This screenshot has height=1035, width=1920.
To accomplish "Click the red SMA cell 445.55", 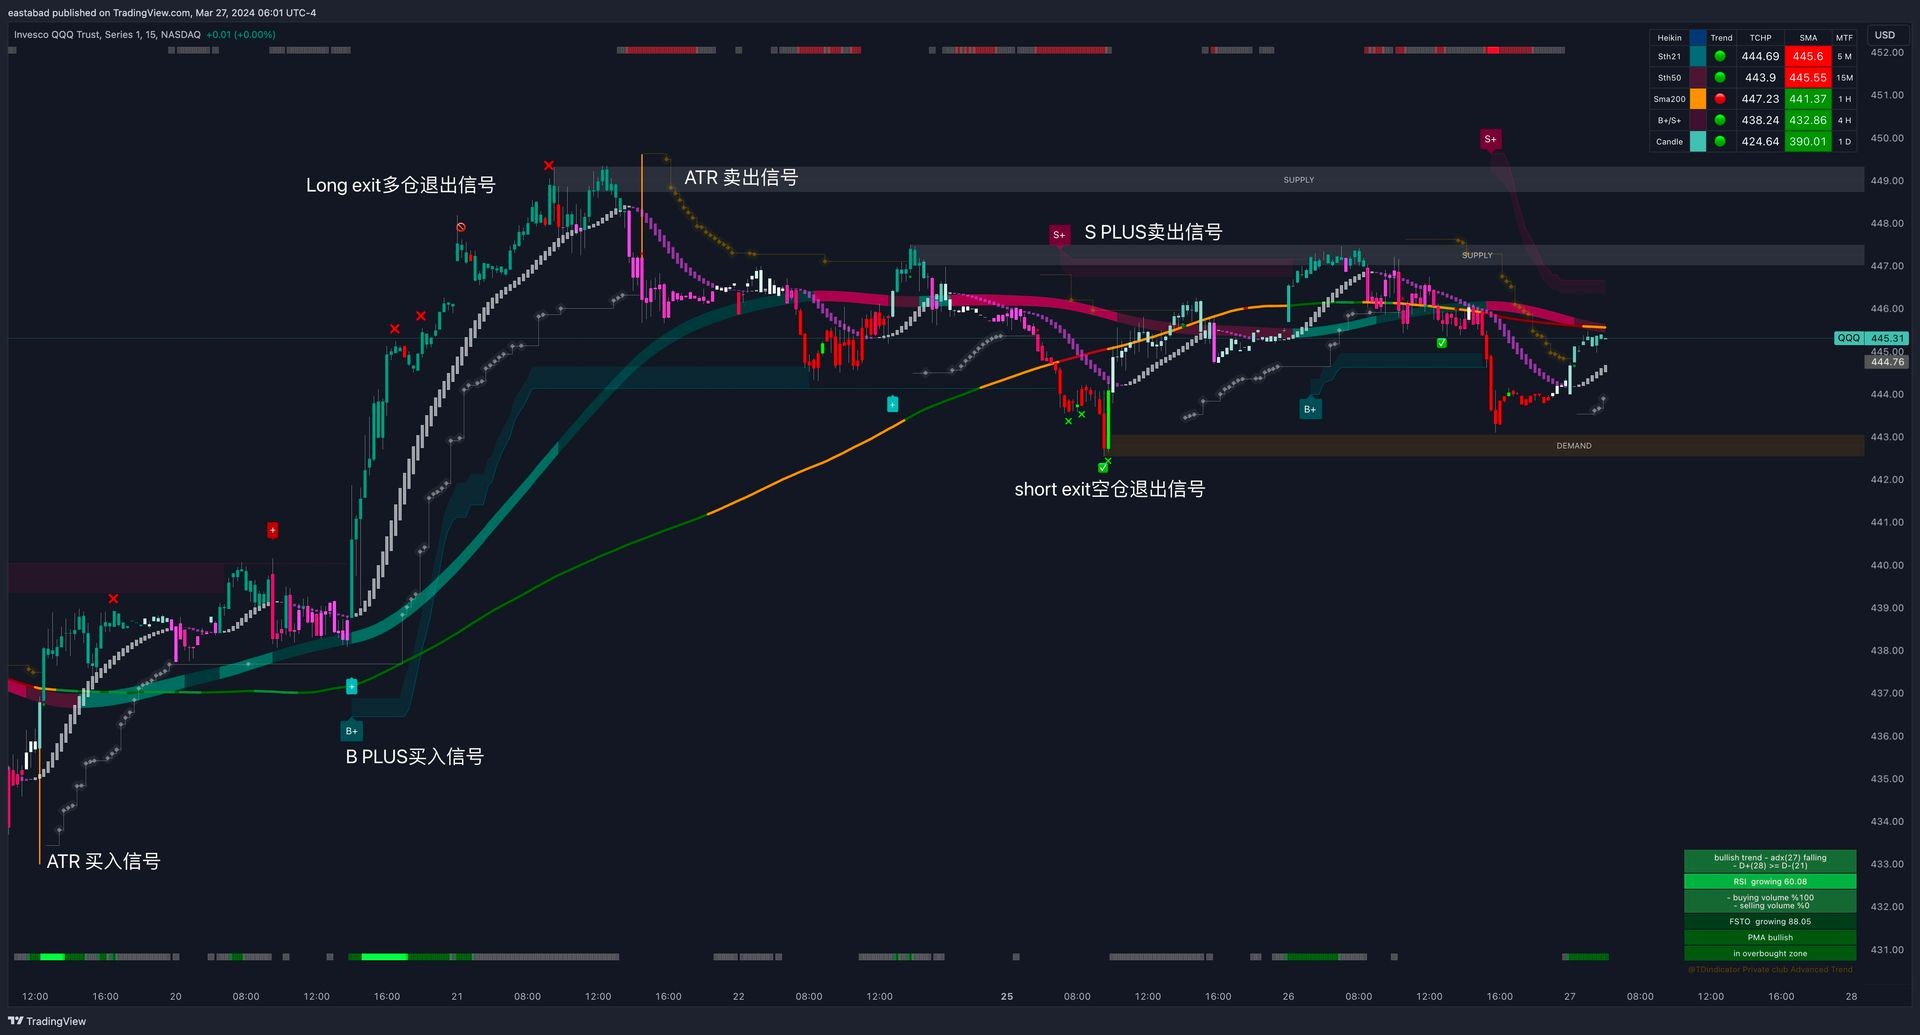I will point(1808,77).
